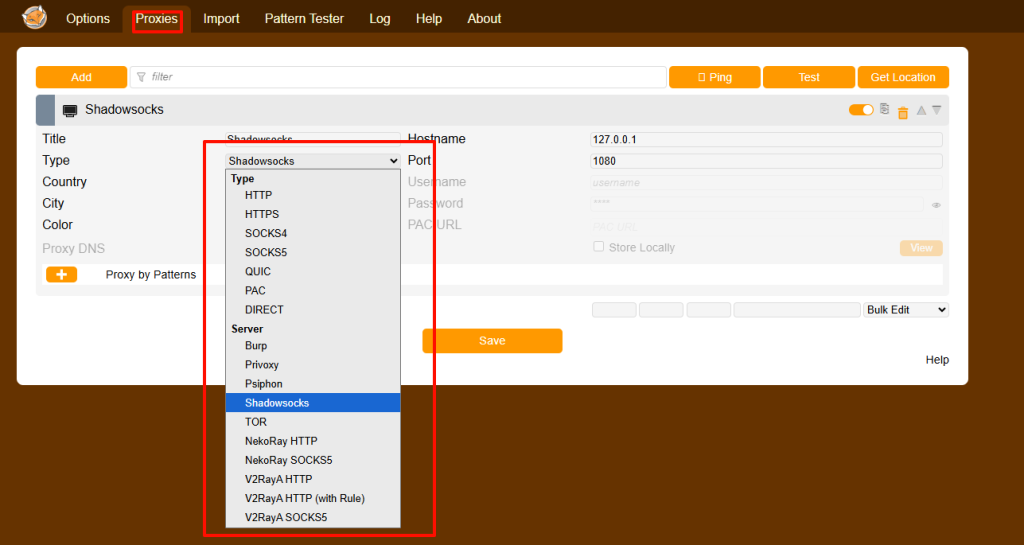Switch to the Import tab
The width and height of the screenshot is (1024, 545).
tap(221, 19)
